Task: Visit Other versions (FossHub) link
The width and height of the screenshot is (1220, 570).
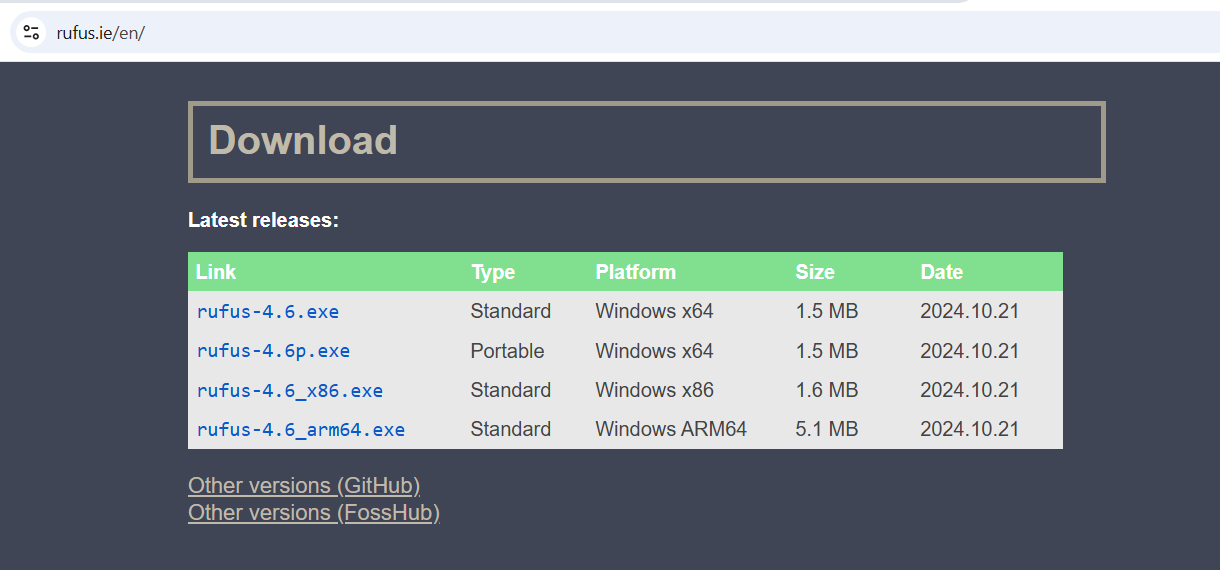Action: [314, 513]
